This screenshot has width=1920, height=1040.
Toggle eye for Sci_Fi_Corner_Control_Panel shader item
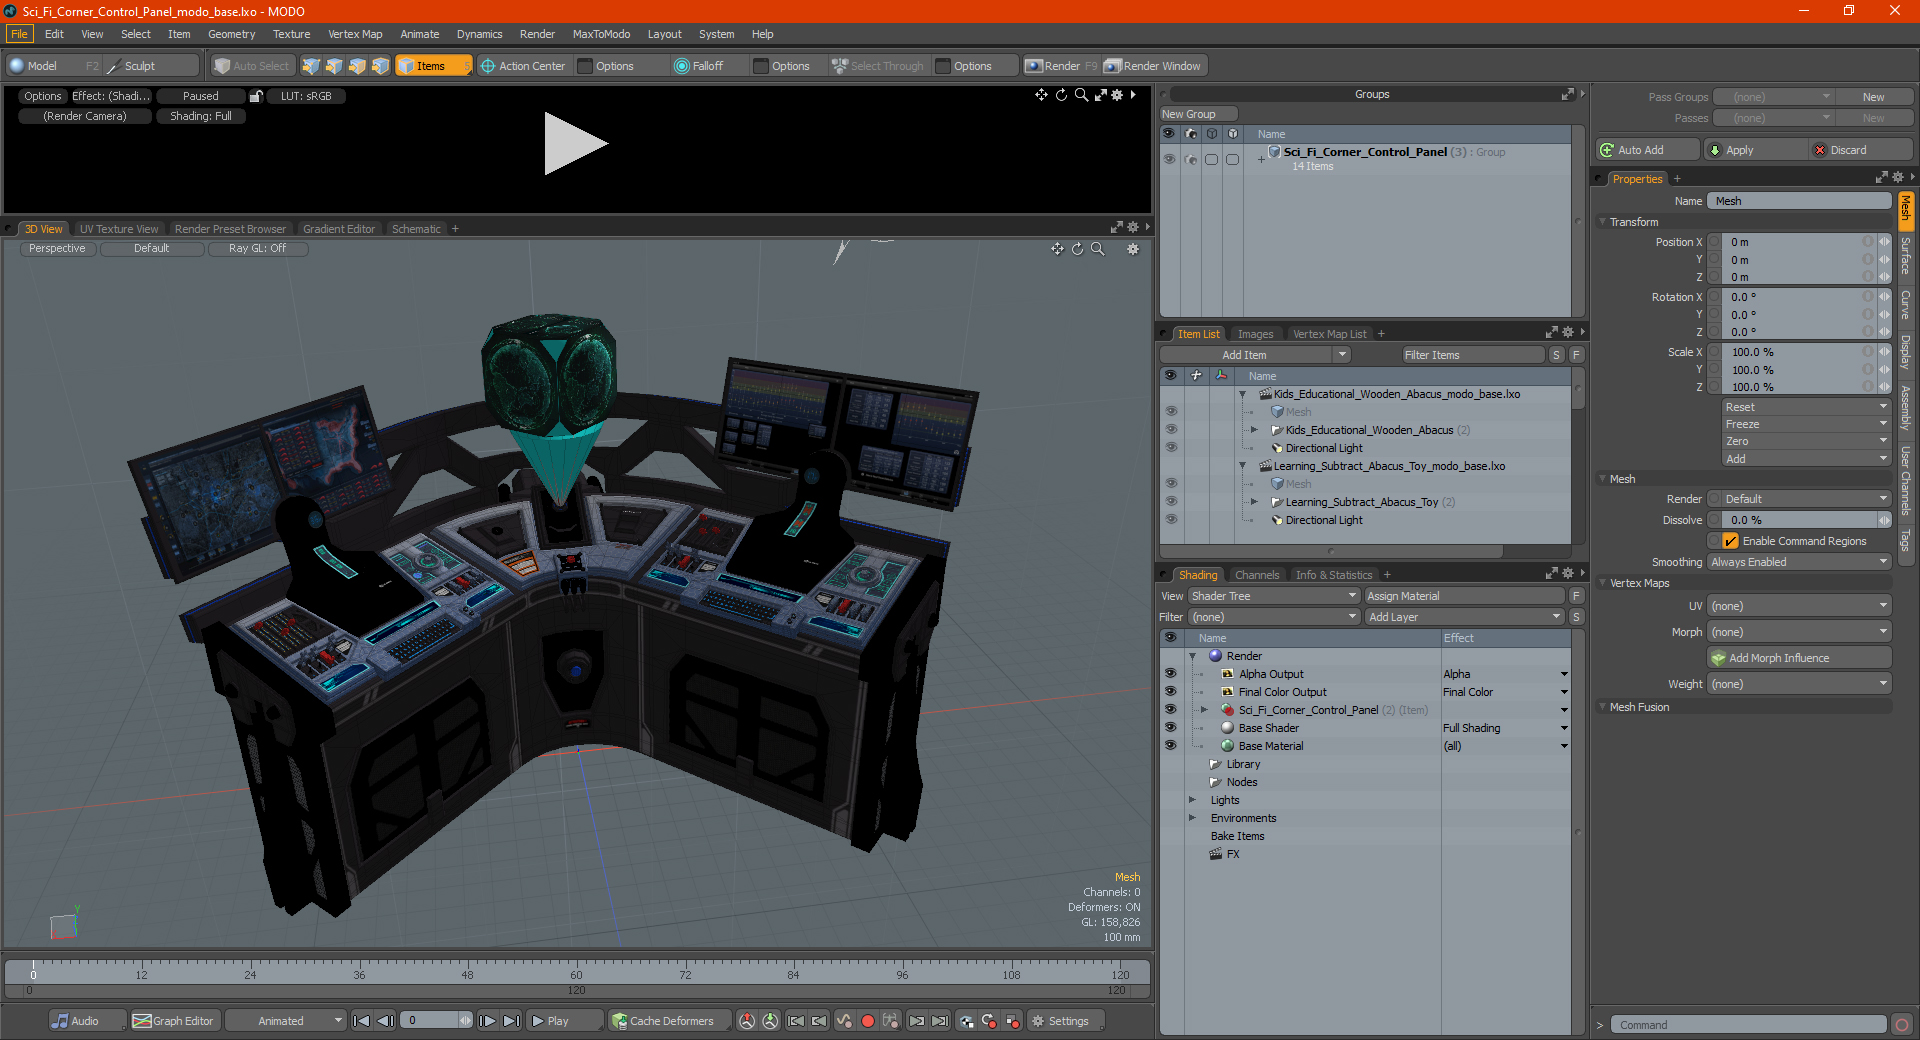pyautogui.click(x=1170, y=710)
